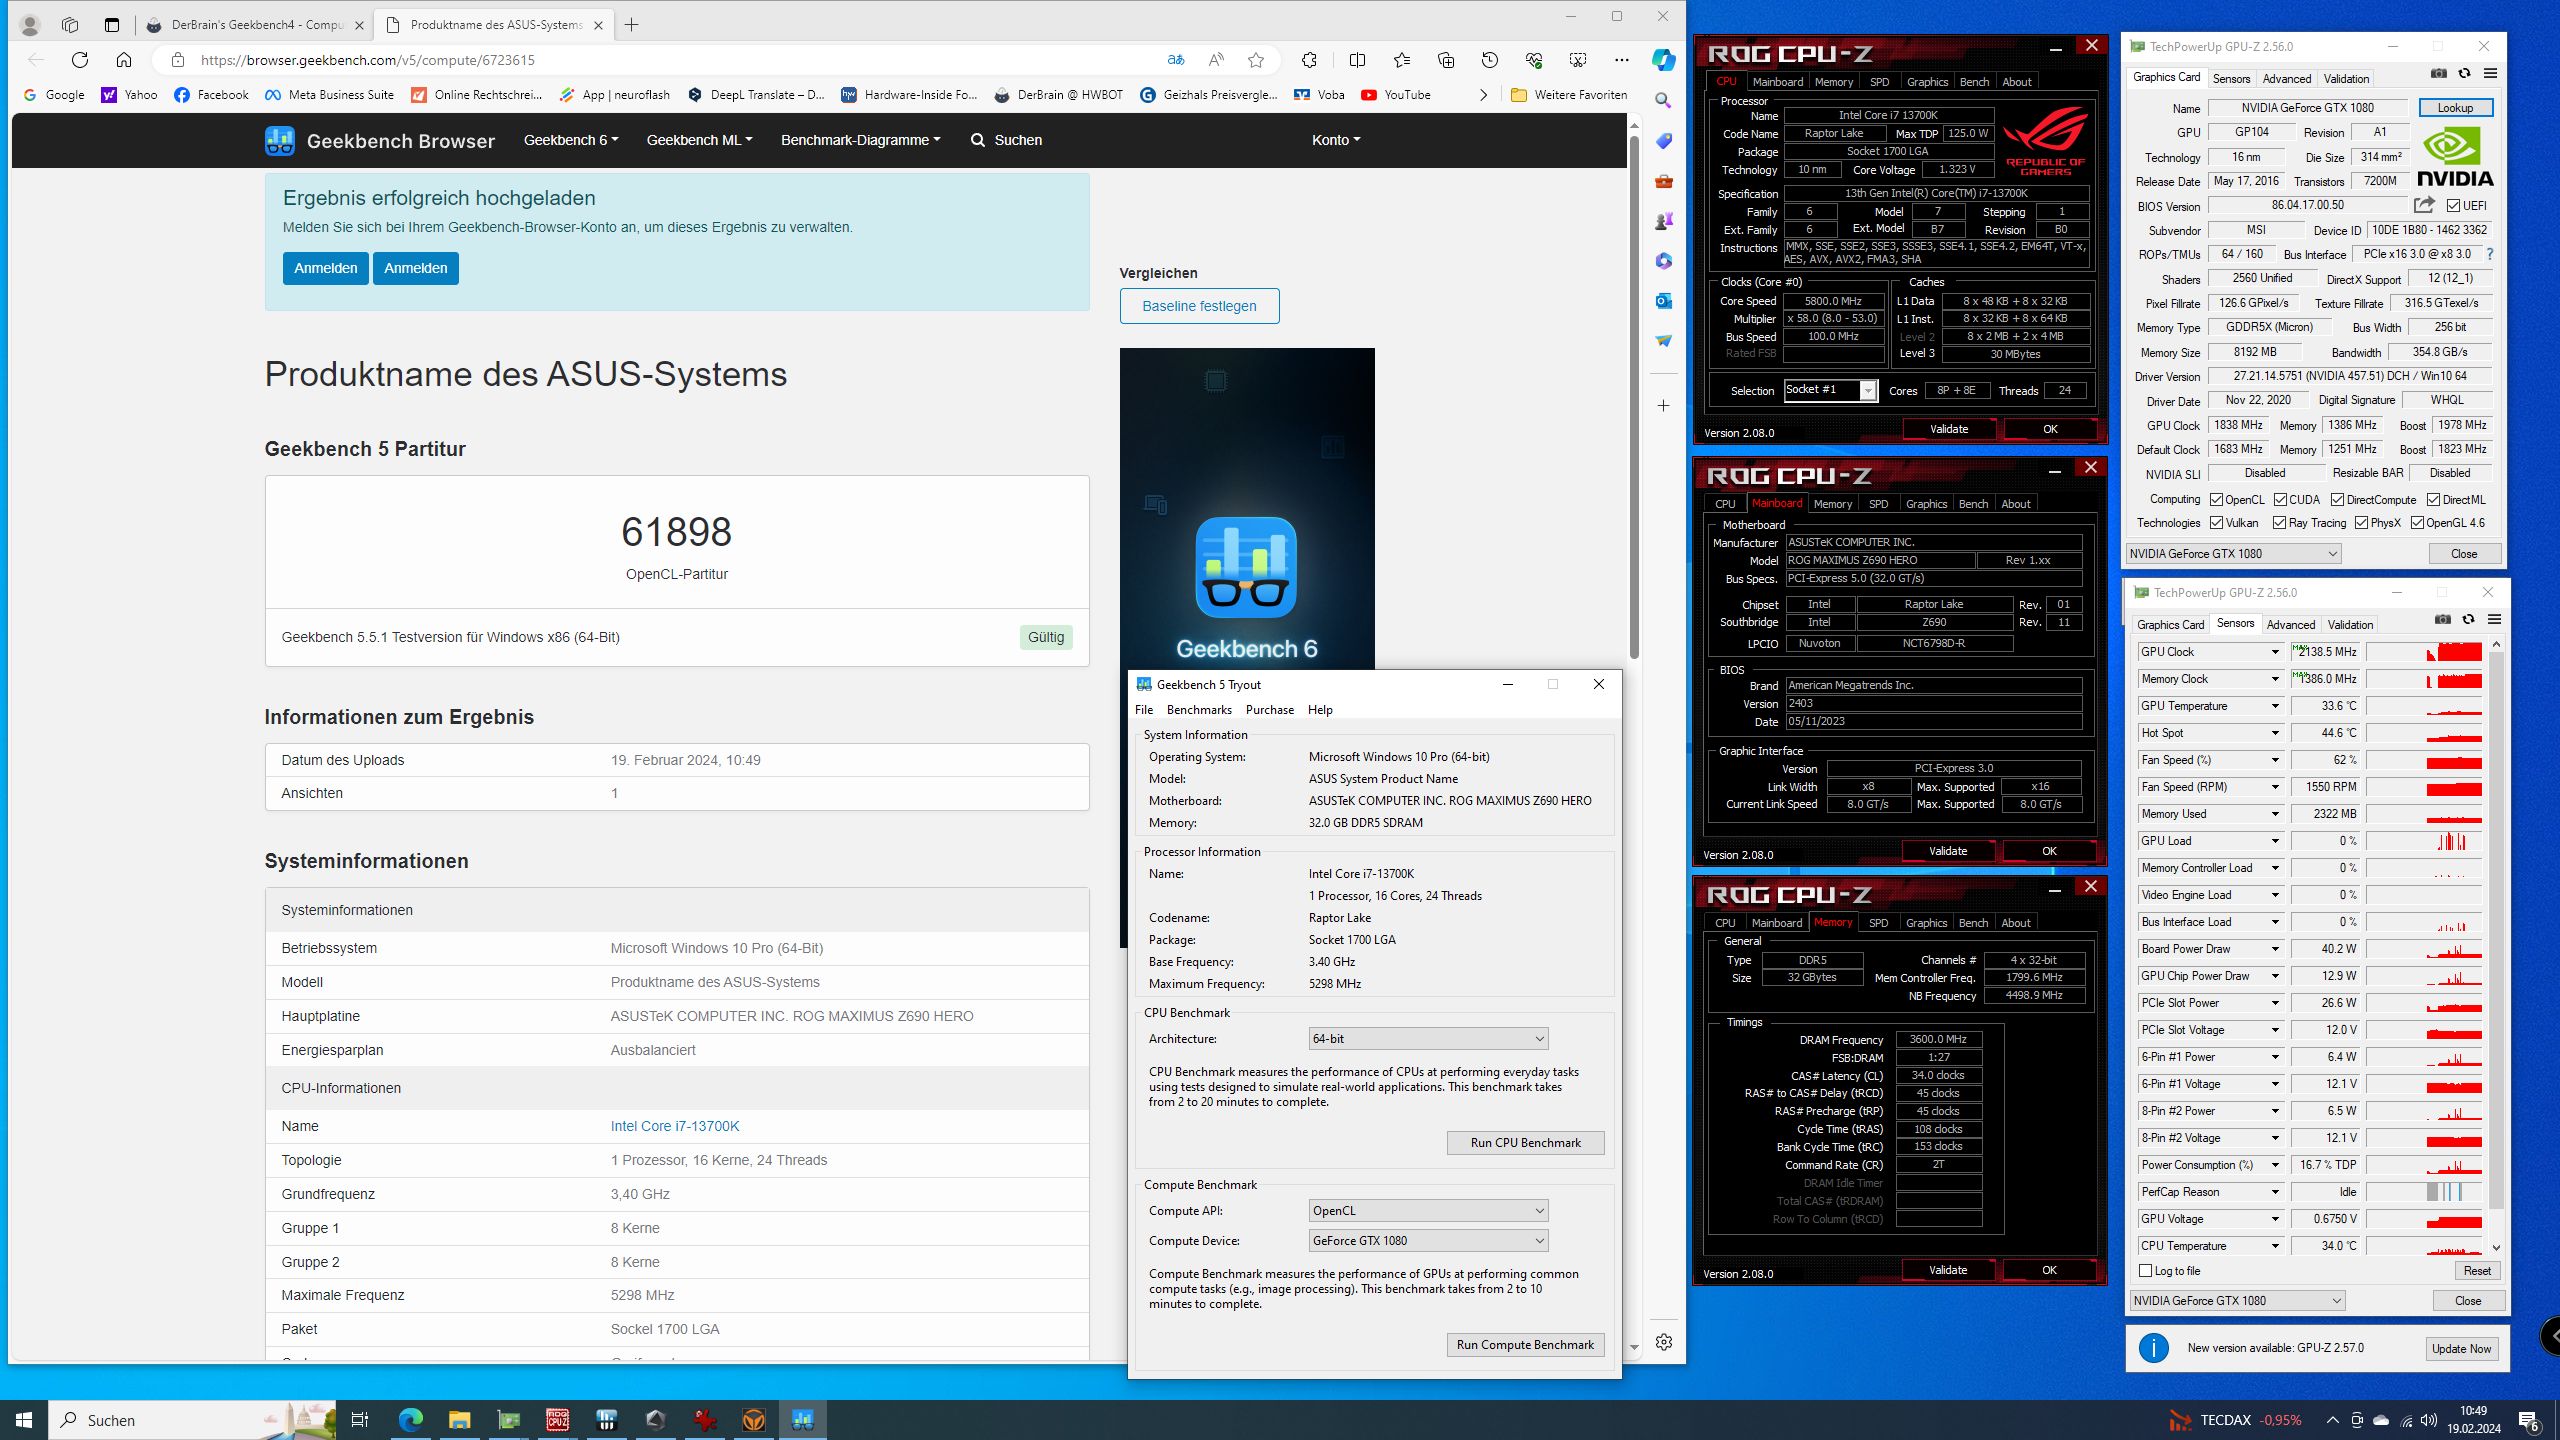Open Edge sidebar settings gear
The image size is (2560, 1440).
[x=1664, y=1342]
